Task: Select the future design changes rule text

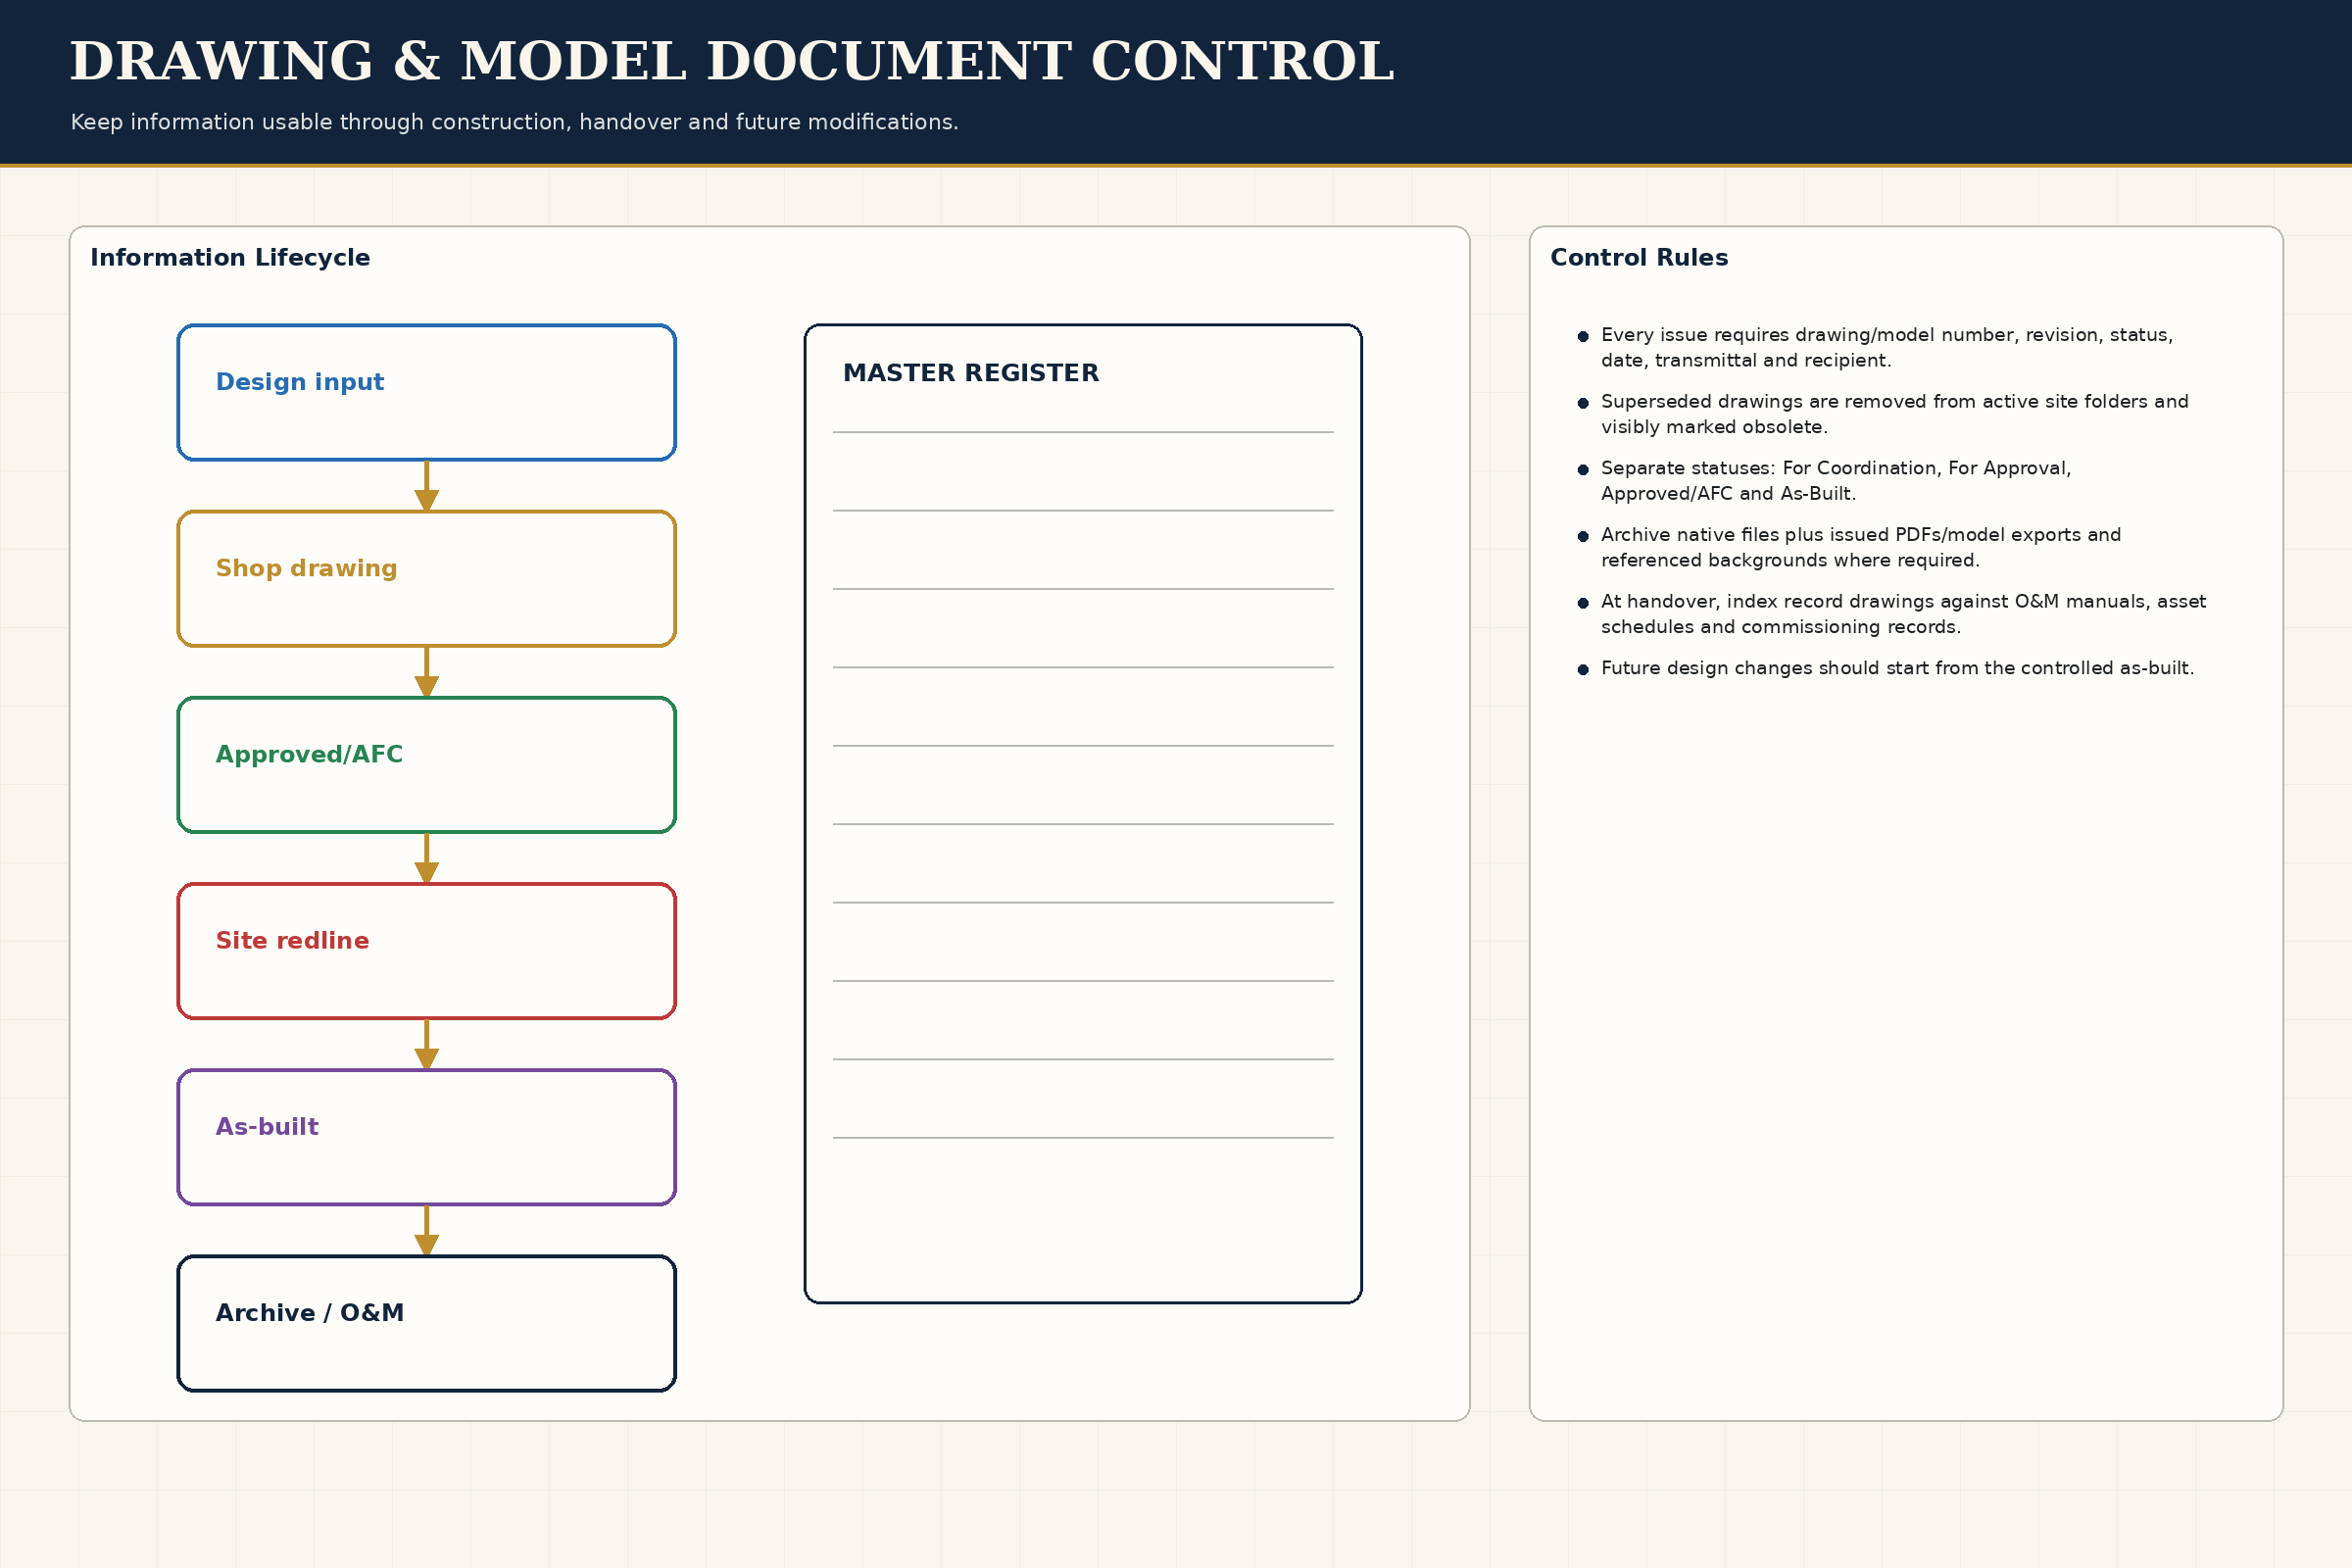Action: (x=1898, y=668)
